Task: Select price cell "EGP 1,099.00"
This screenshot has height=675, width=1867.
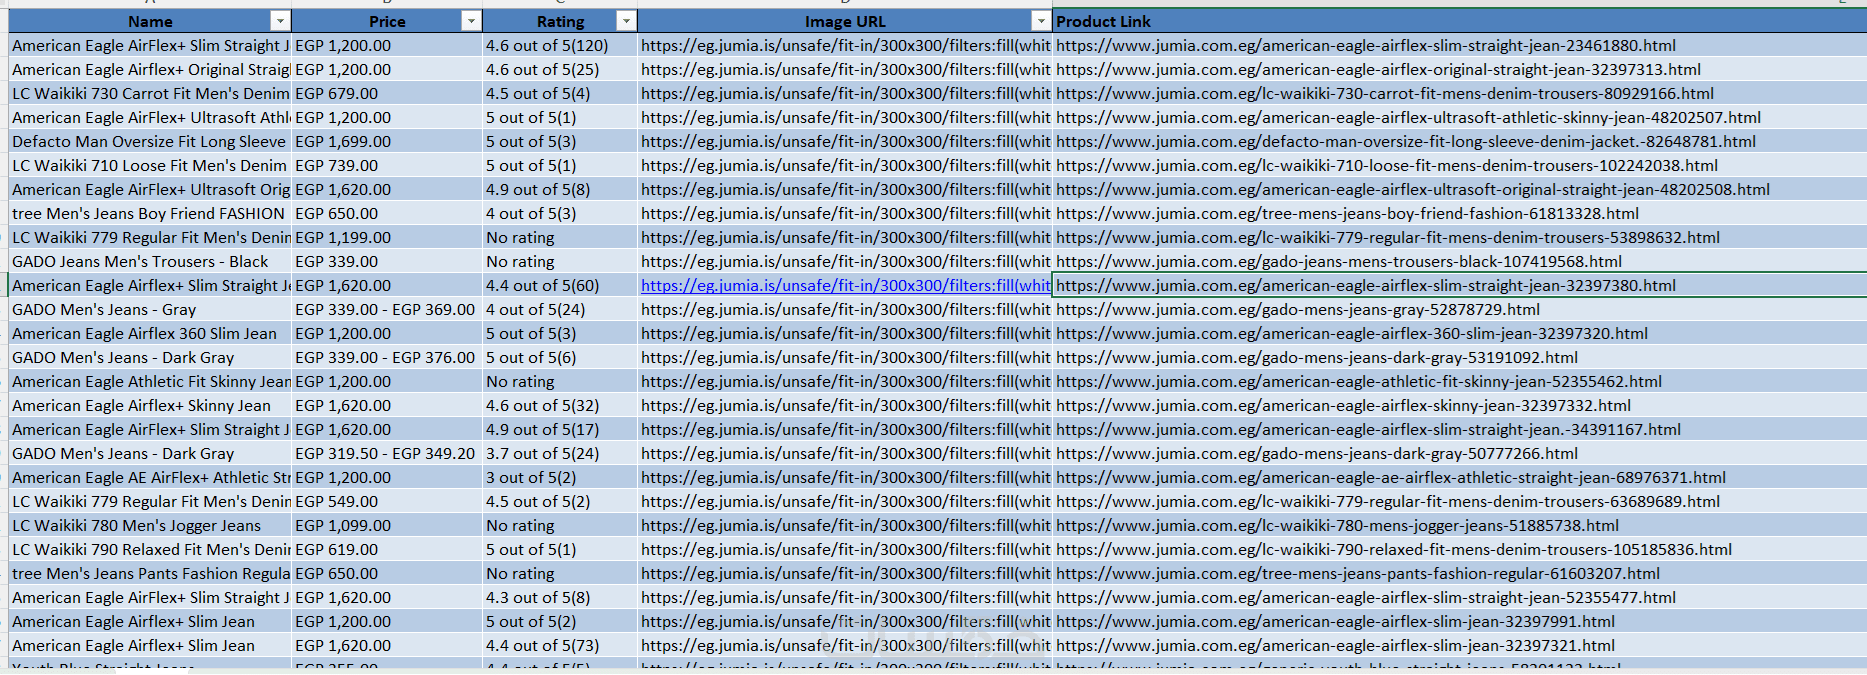Action: [387, 525]
